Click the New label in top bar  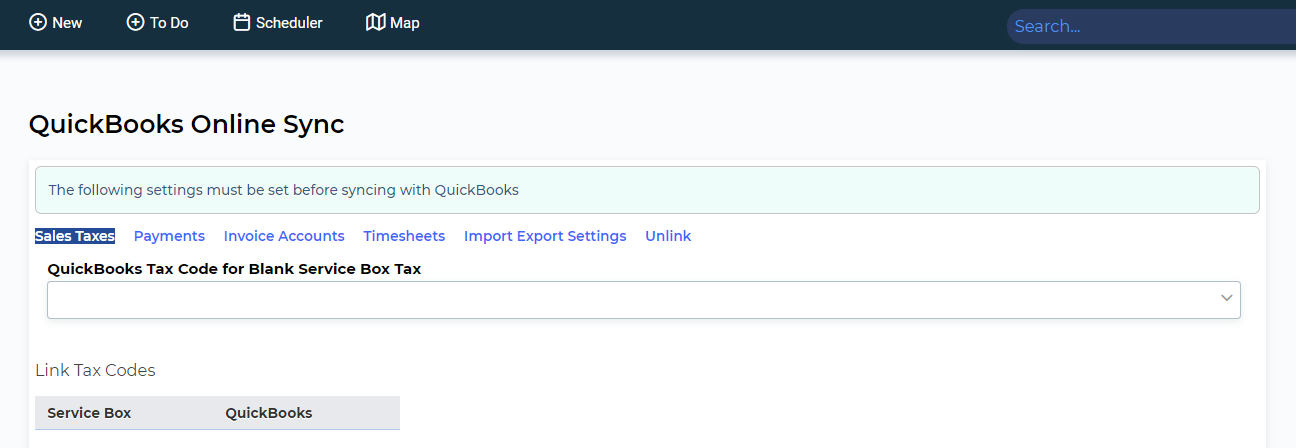pos(67,23)
